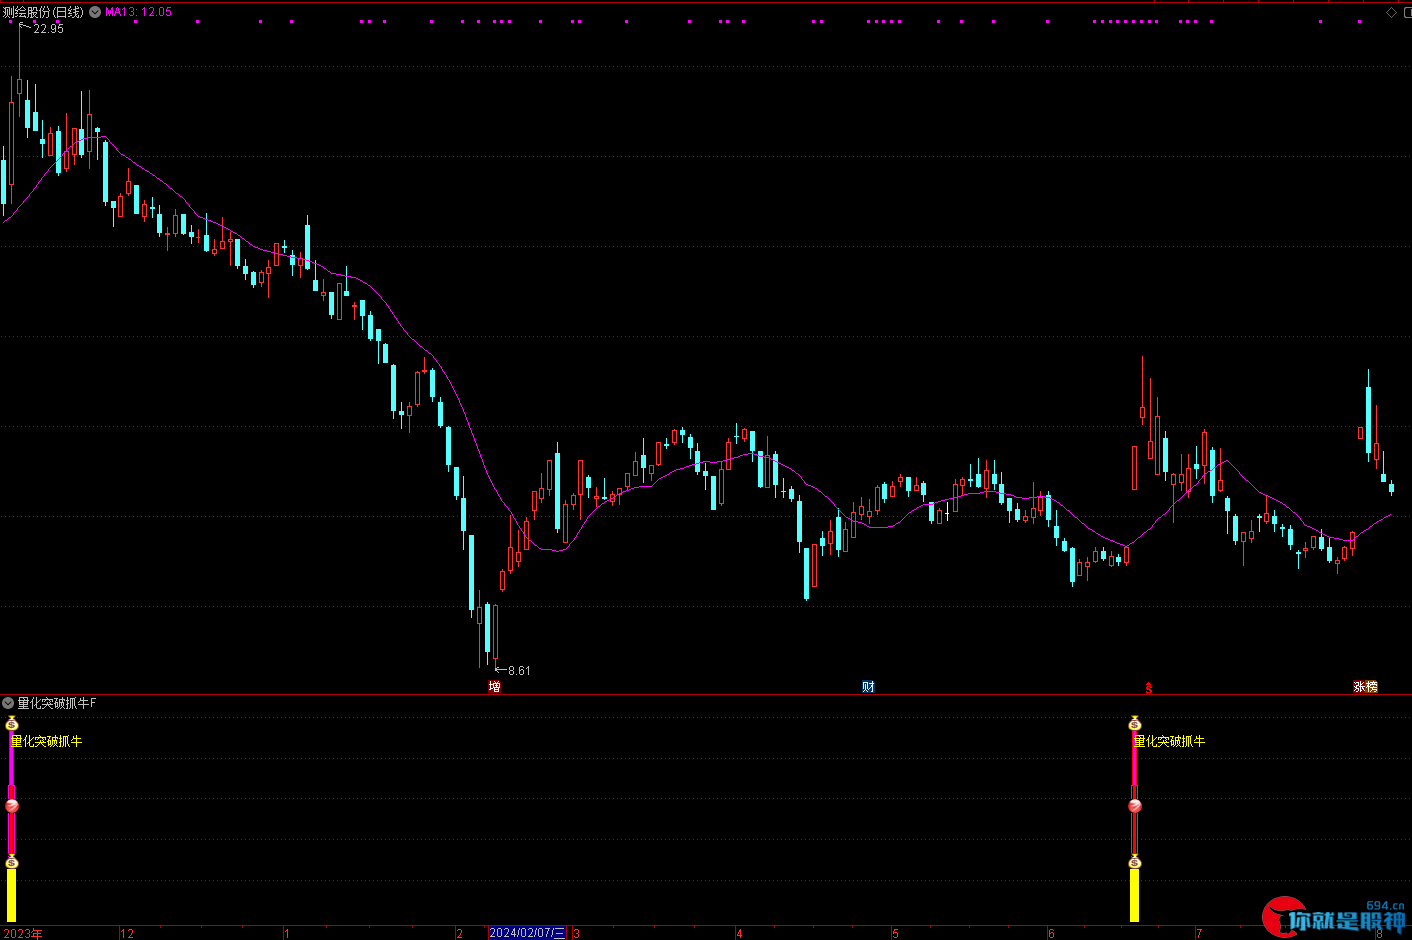Click the lower money bag icon on left signal
Viewport: 1412px width, 940px height.
click(x=12, y=862)
